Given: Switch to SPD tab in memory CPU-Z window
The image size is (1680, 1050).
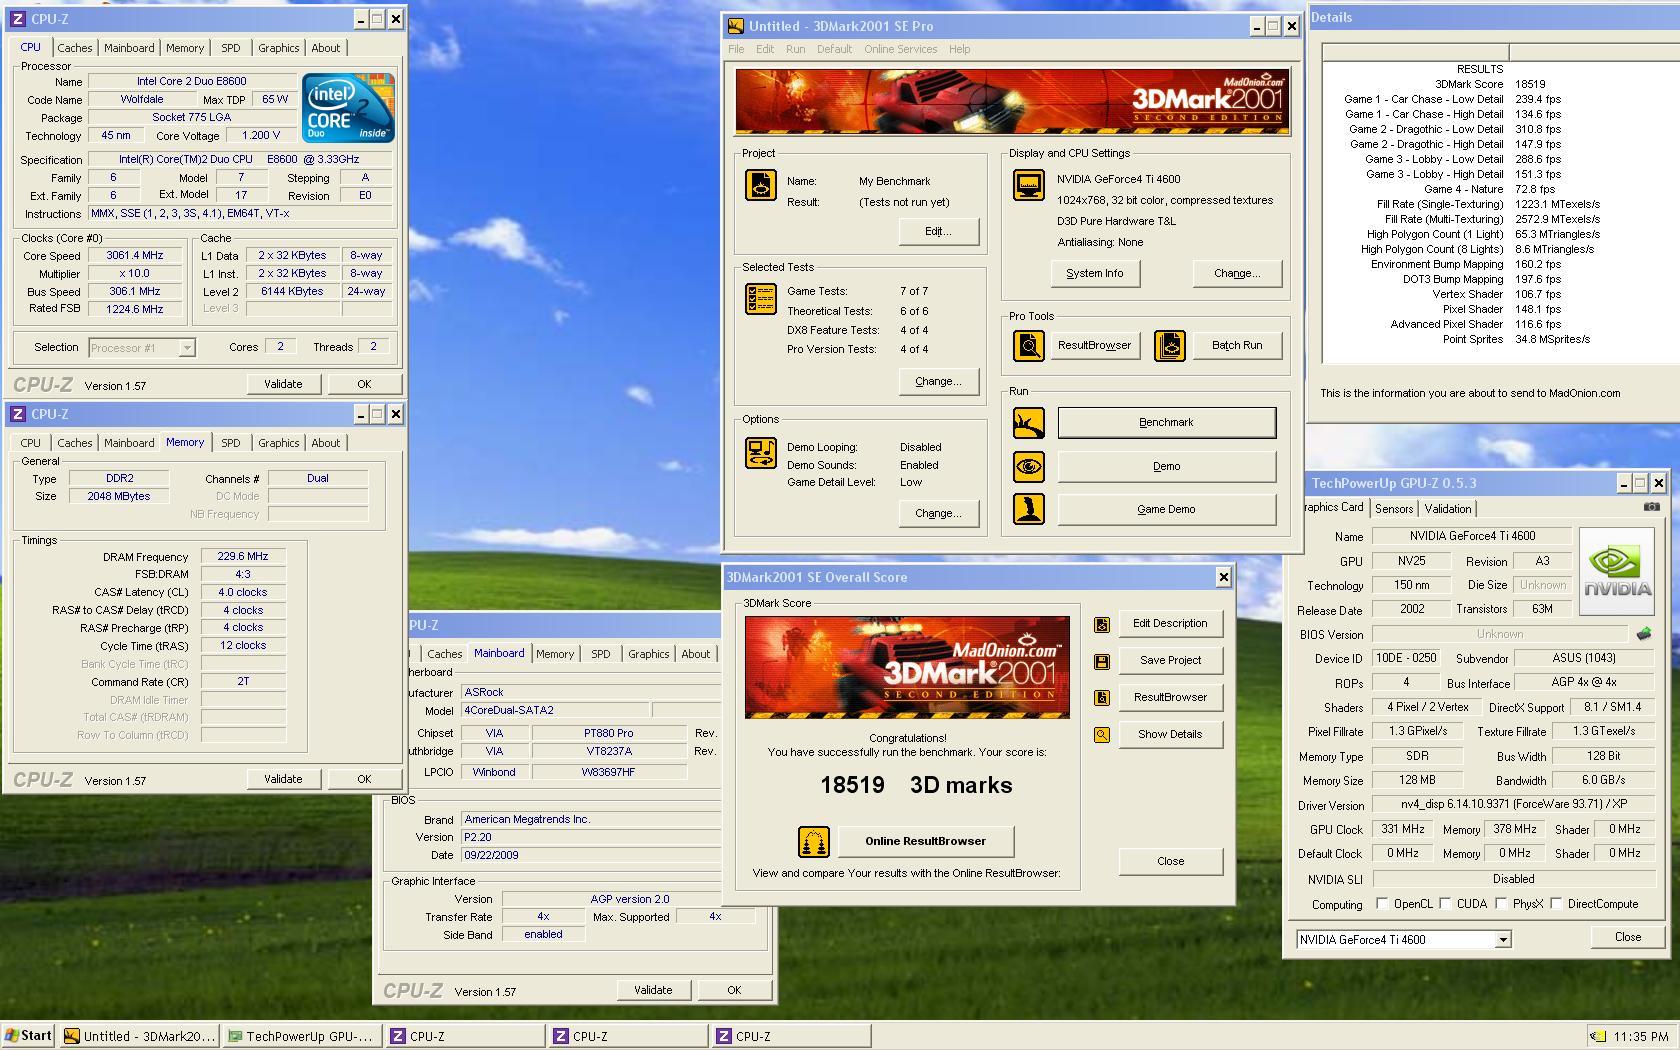Looking at the screenshot, I should pos(231,443).
